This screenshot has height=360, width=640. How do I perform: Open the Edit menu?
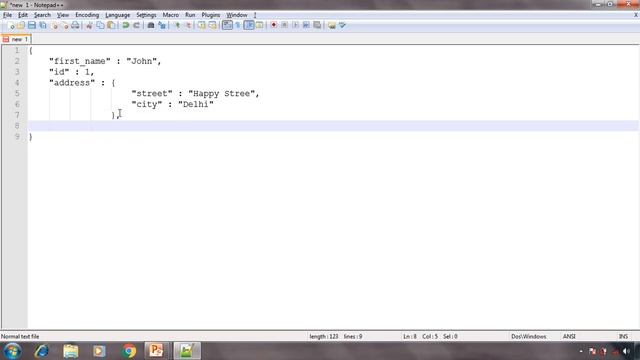coord(23,15)
